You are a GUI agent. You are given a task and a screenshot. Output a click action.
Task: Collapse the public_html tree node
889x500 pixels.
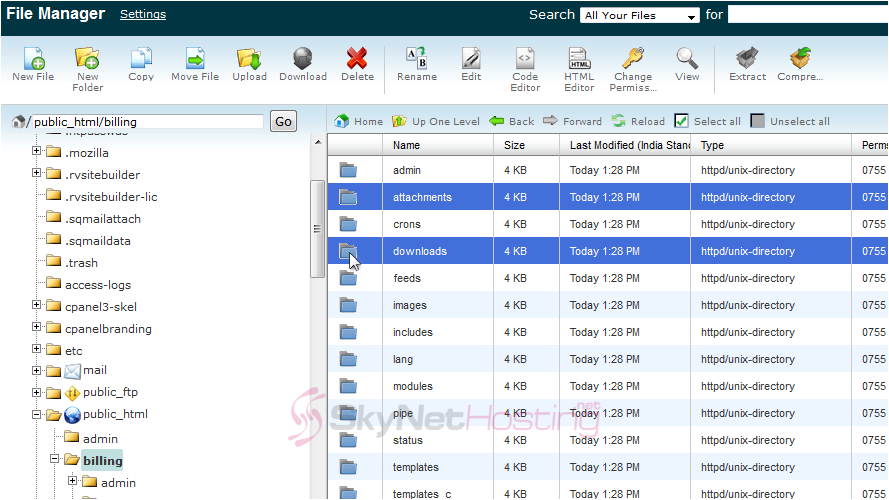point(36,415)
